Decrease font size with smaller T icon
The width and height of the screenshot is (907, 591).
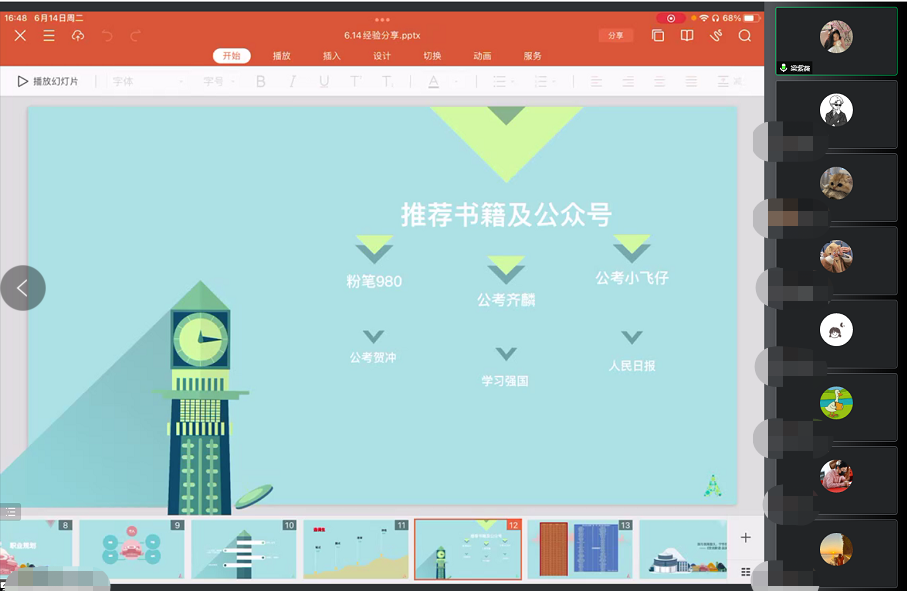(387, 82)
